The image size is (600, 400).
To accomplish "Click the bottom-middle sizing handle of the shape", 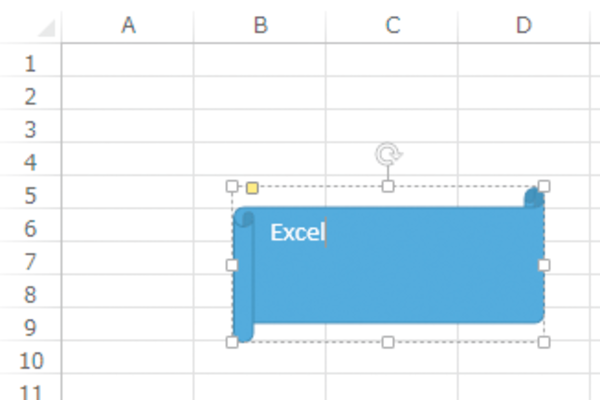I will 388,342.
